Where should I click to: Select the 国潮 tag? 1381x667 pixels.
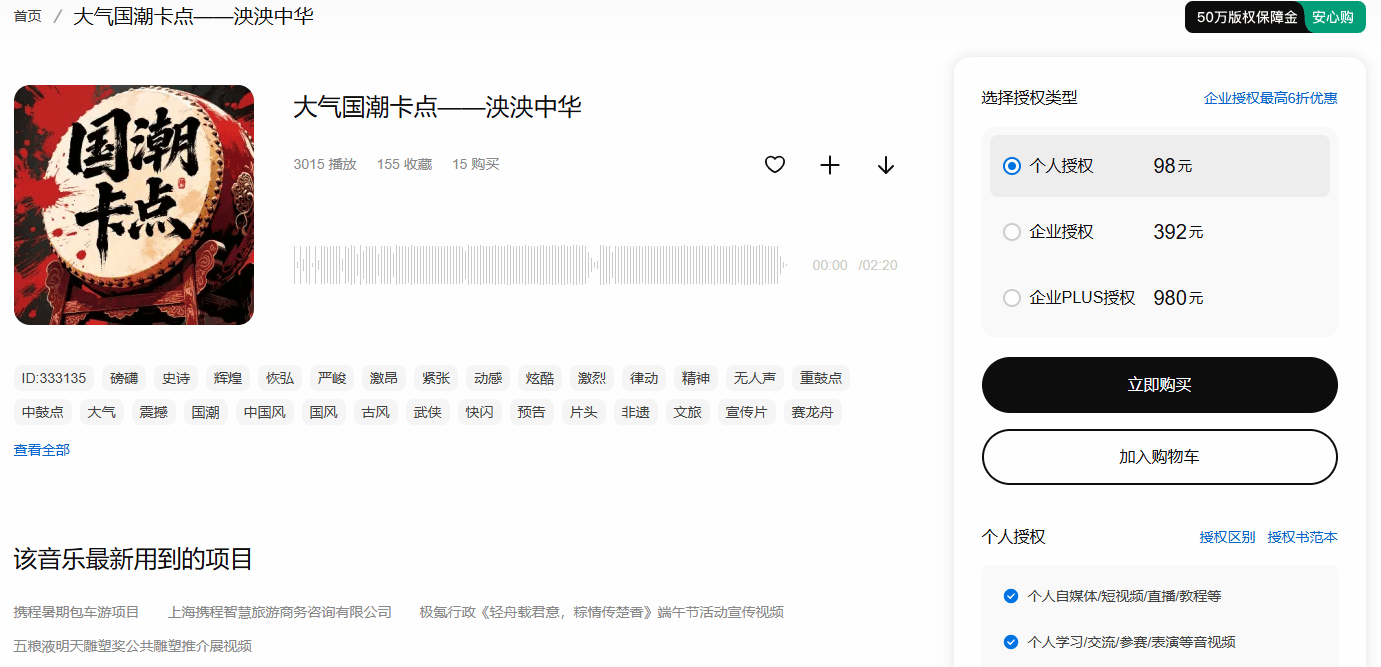tap(206, 412)
